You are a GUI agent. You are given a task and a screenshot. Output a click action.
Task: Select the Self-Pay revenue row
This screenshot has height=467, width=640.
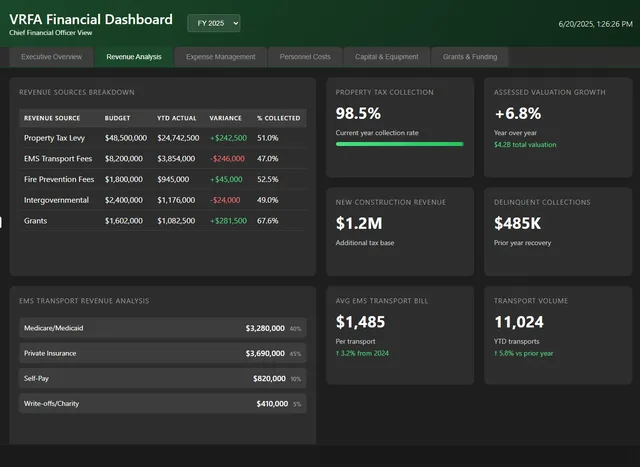coord(163,378)
